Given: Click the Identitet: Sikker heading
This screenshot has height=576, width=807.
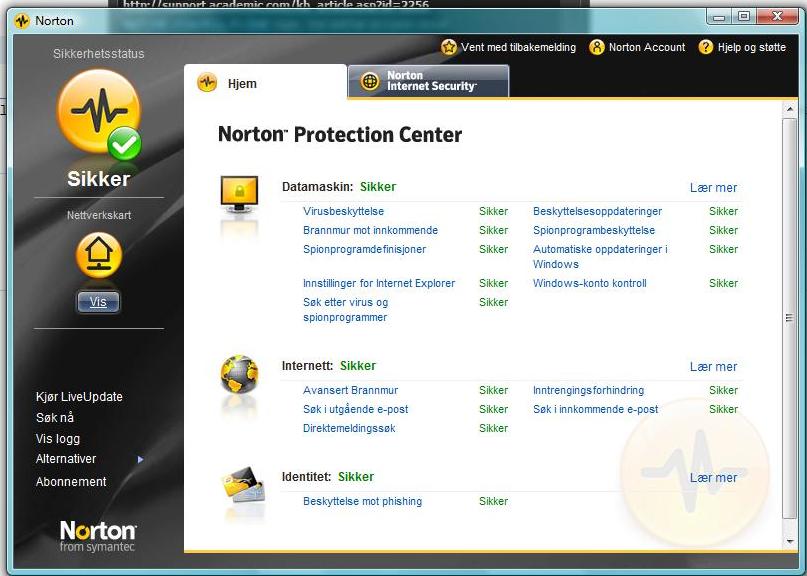Looking at the screenshot, I should (x=328, y=477).
